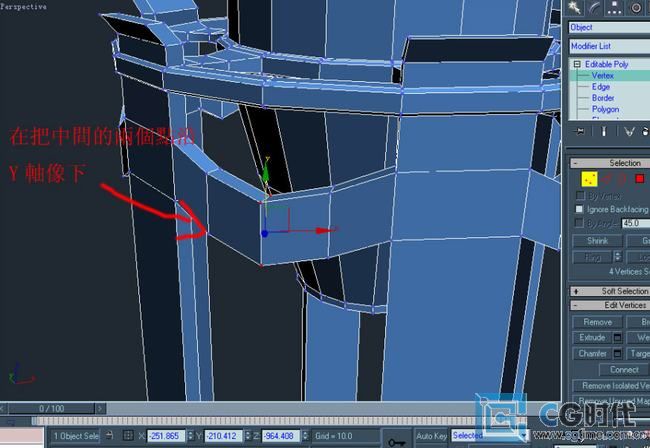Open the Motion command panel tab
The height and width of the screenshot is (448, 650).
click(635, 7)
